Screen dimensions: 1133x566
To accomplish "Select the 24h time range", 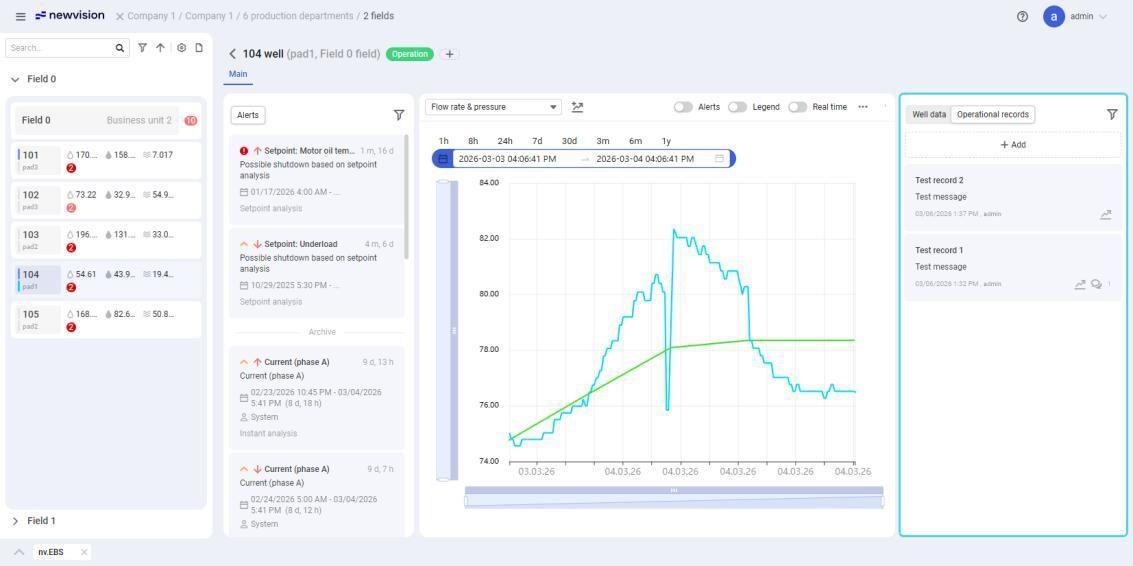I will pos(505,141).
